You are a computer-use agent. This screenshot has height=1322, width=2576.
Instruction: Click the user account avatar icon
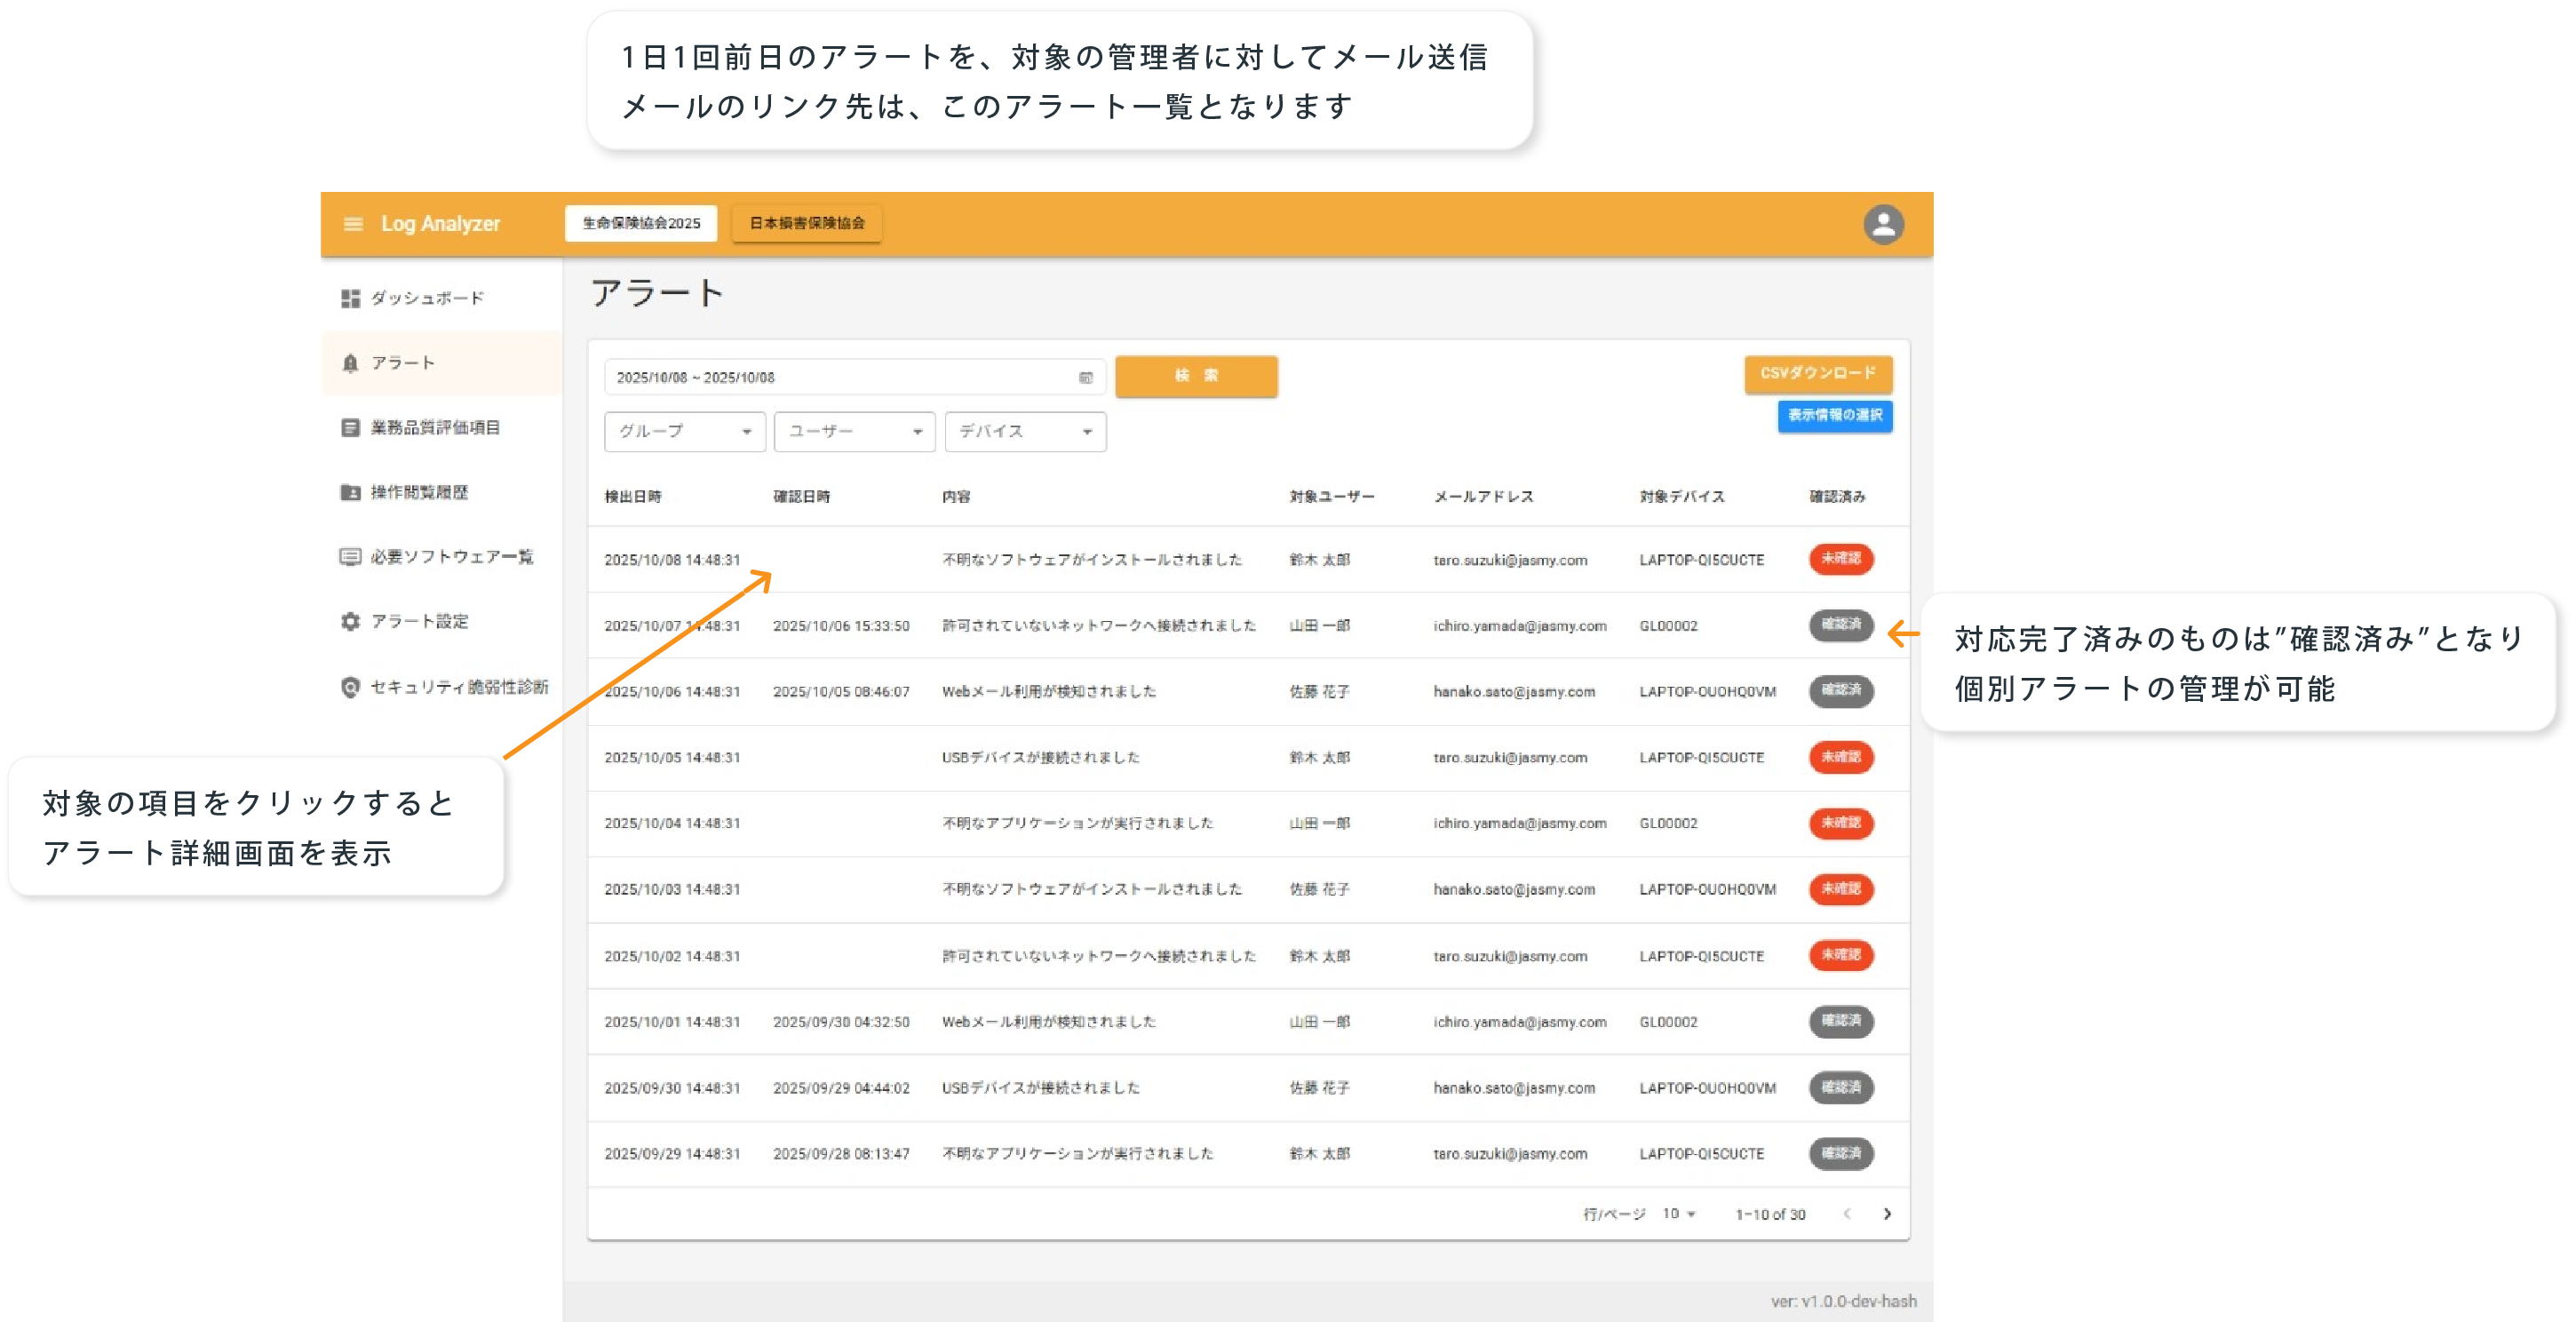pyautogui.click(x=1882, y=224)
